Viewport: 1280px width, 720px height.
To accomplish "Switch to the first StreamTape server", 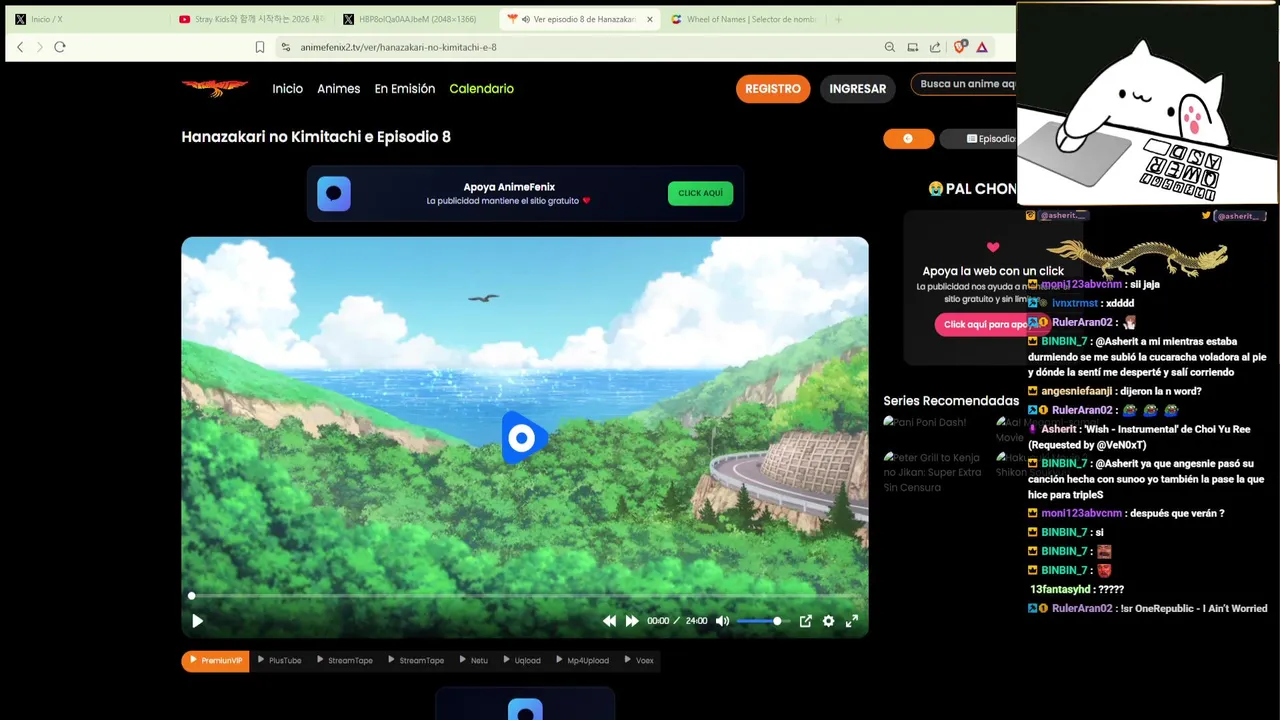I will point(344,661).
